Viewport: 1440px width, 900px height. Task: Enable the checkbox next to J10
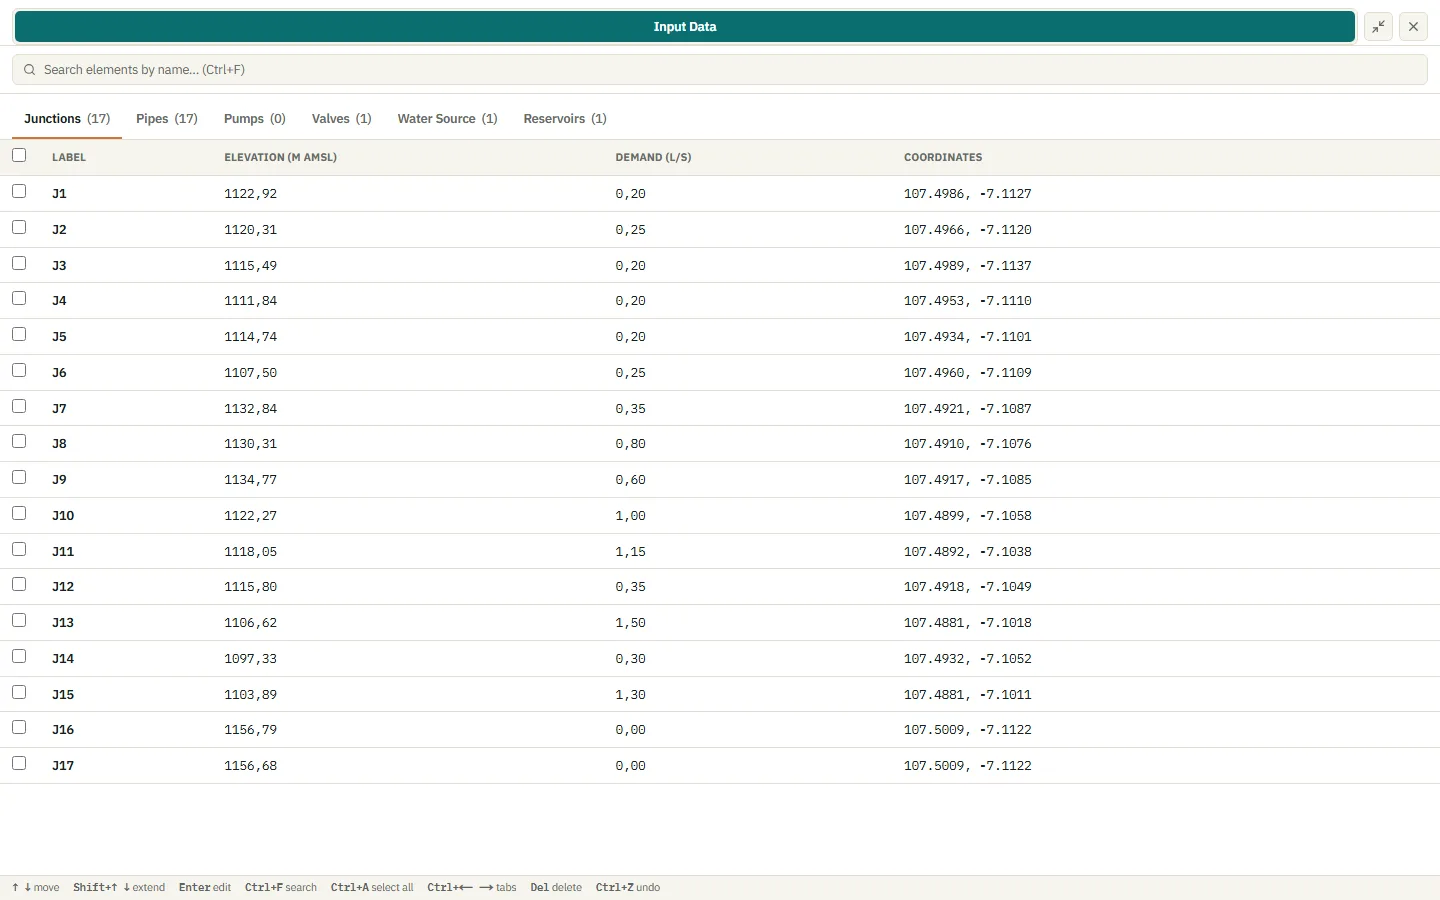[19, 513]
